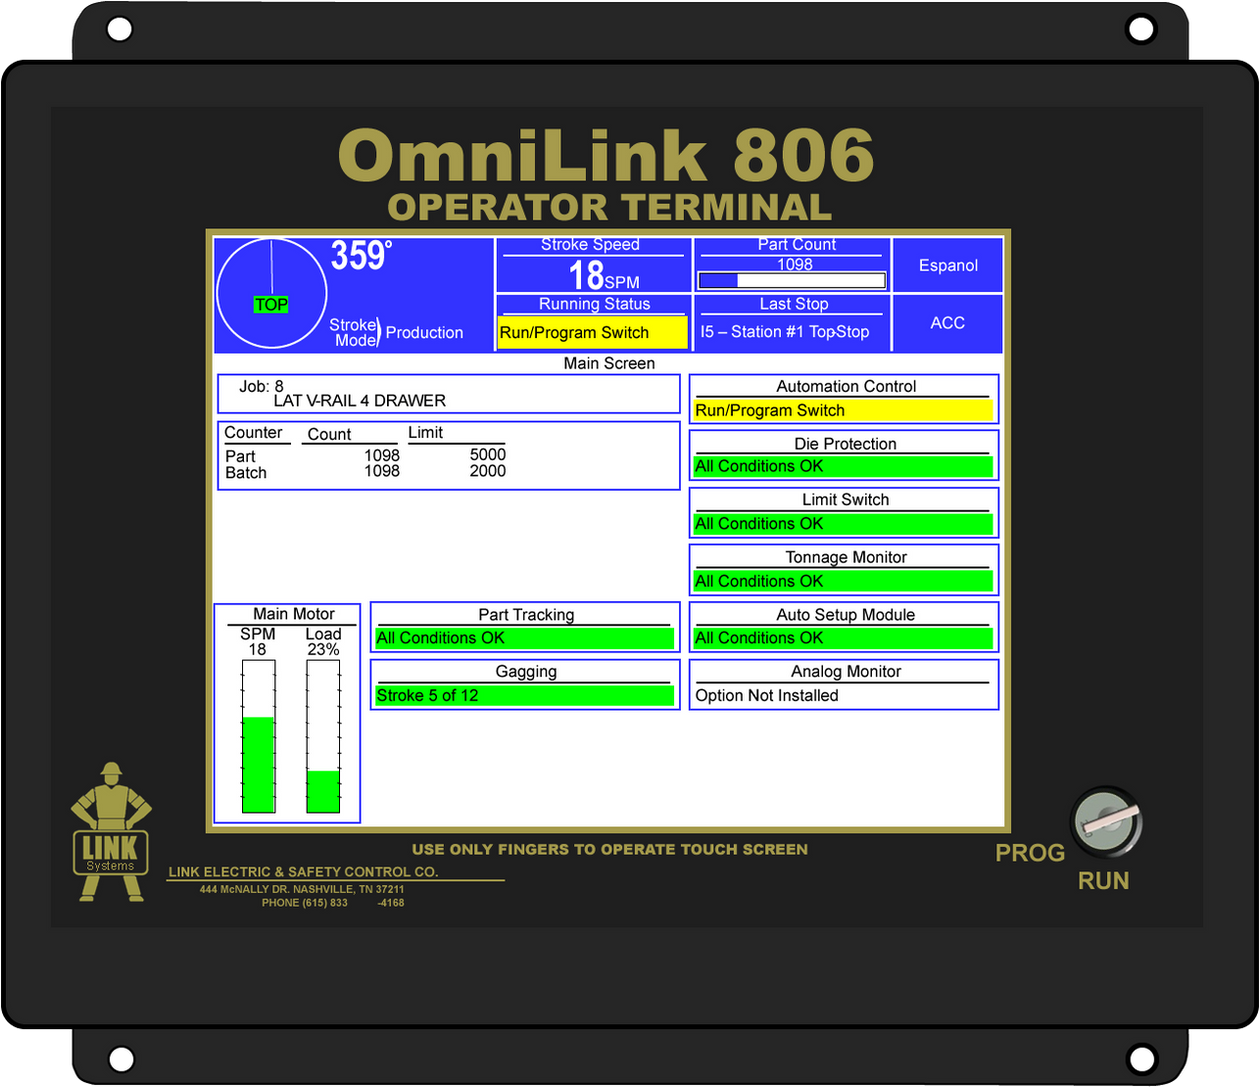Open the Part Count panel
Viewport: 1259px width, 1087px height.
(x=792, y=264)
